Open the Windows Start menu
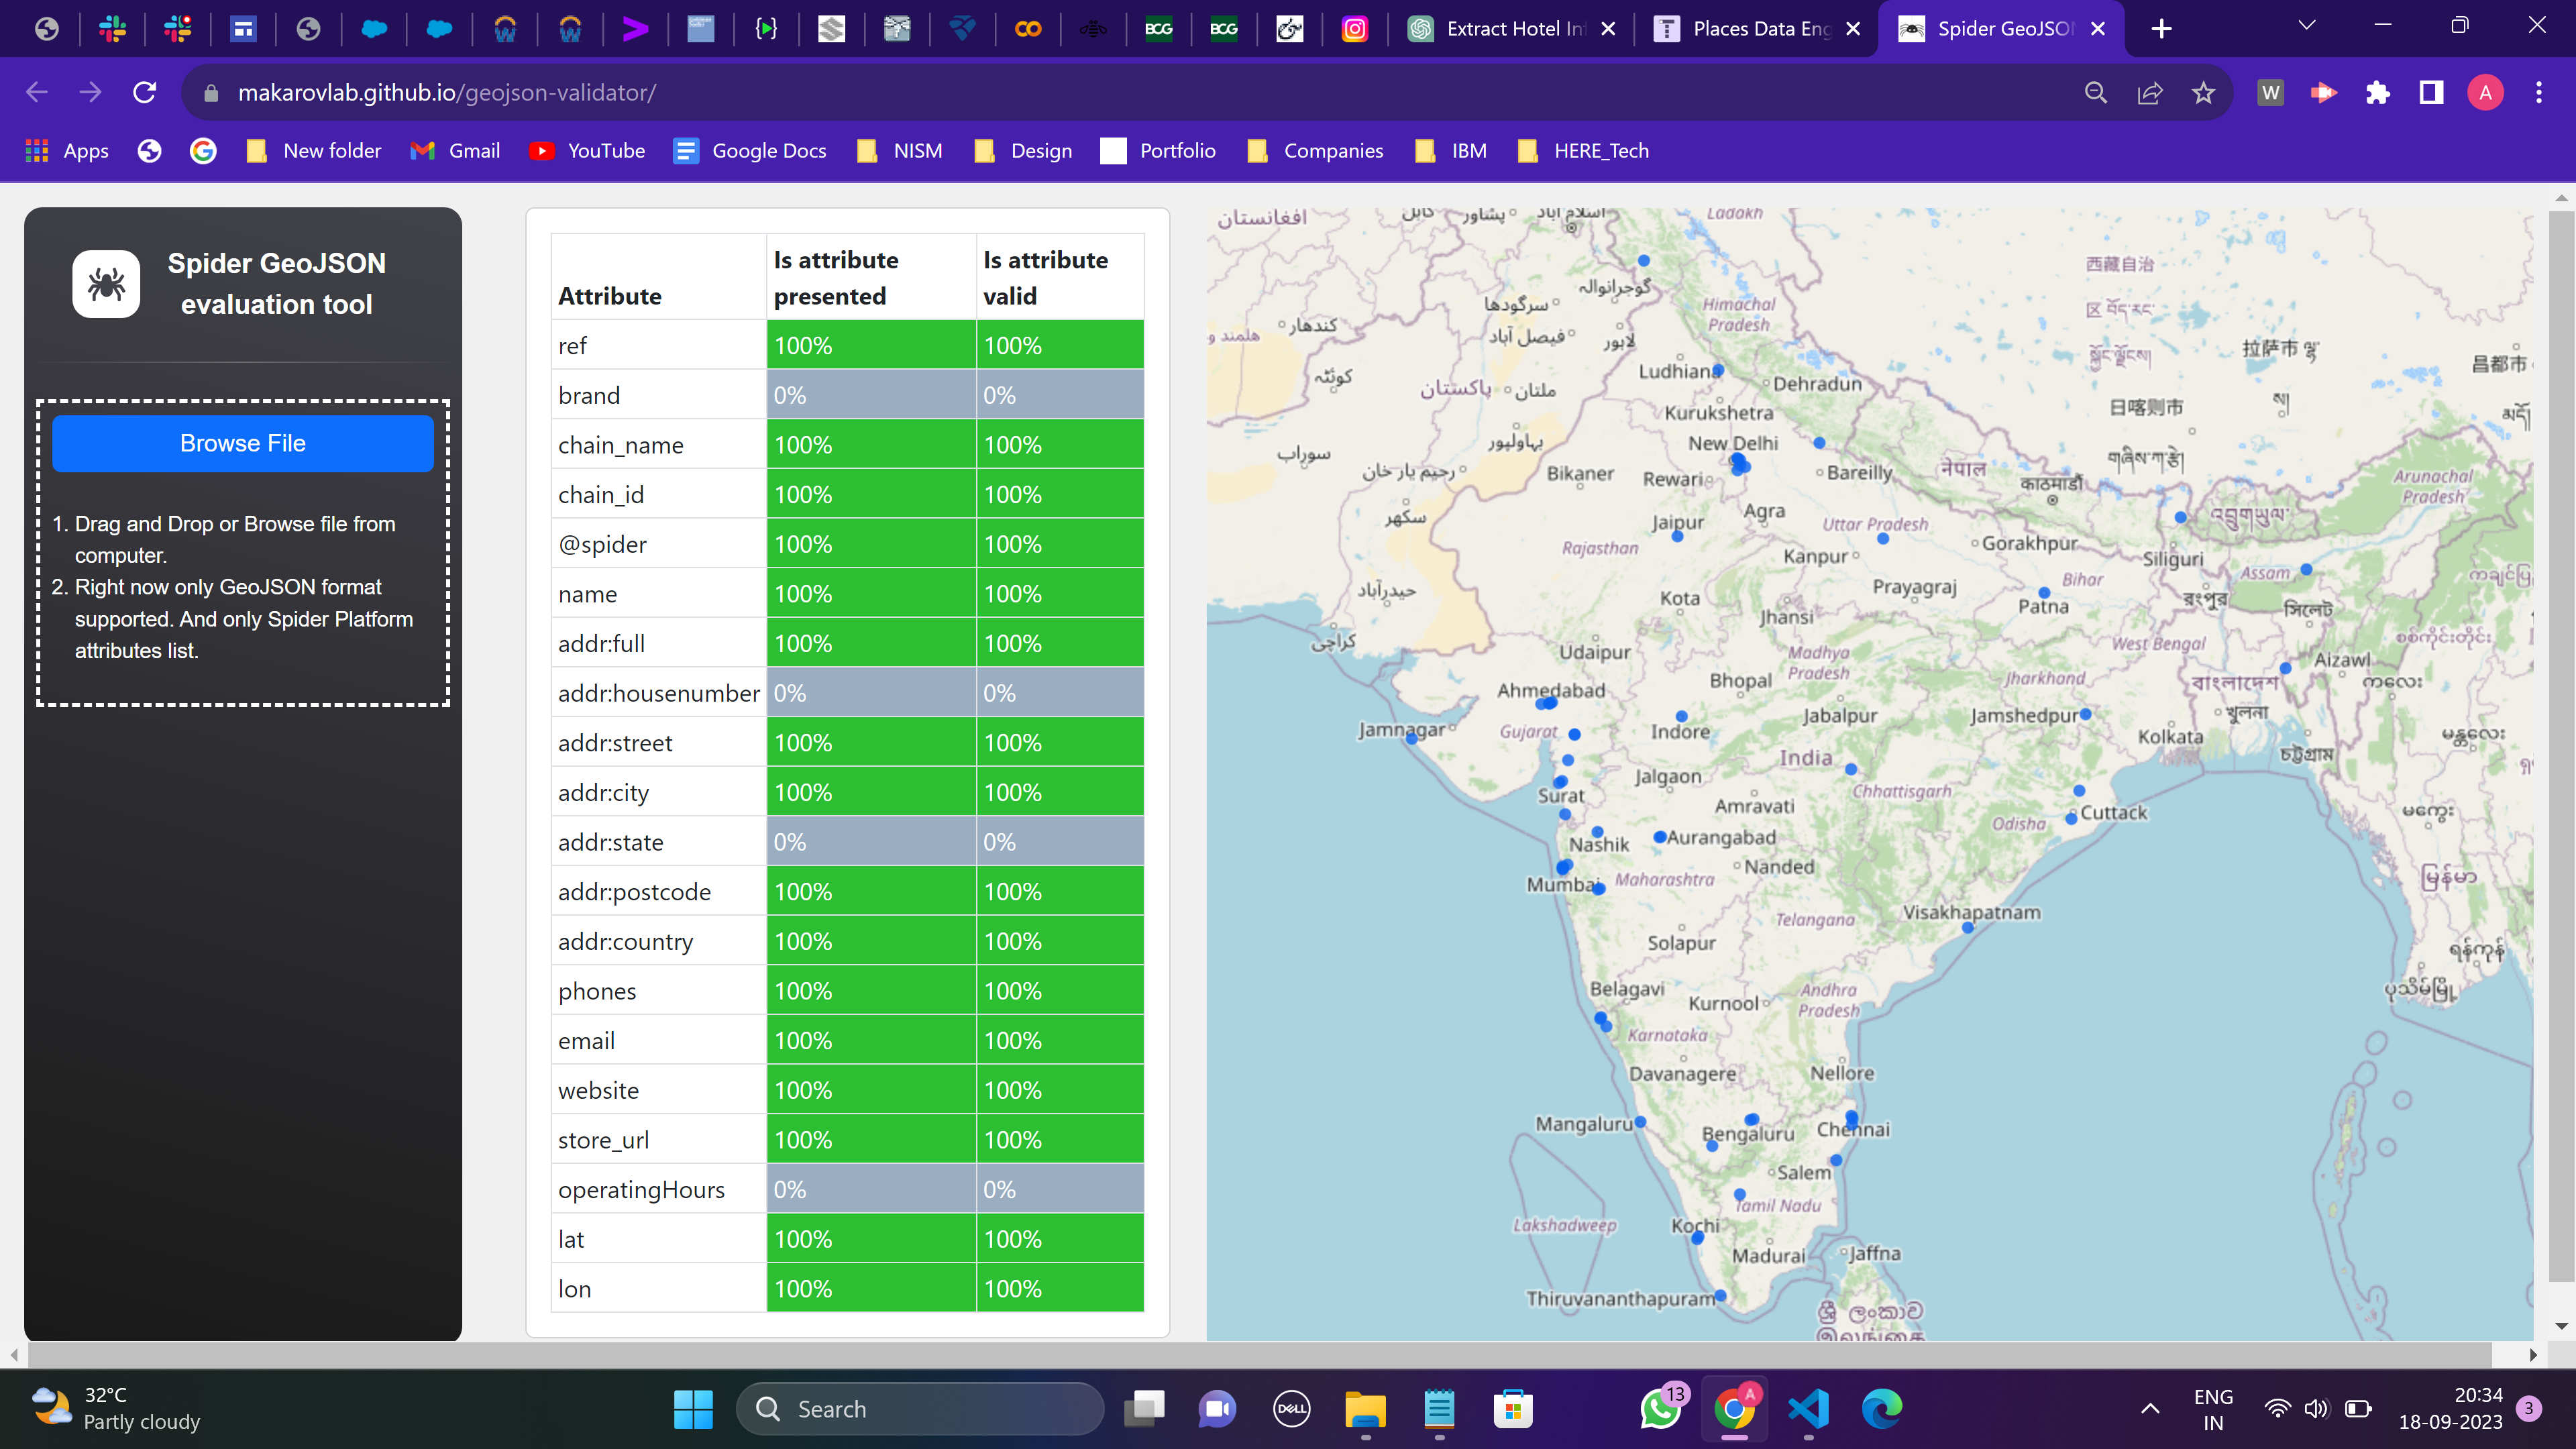 pos(693,1409)
